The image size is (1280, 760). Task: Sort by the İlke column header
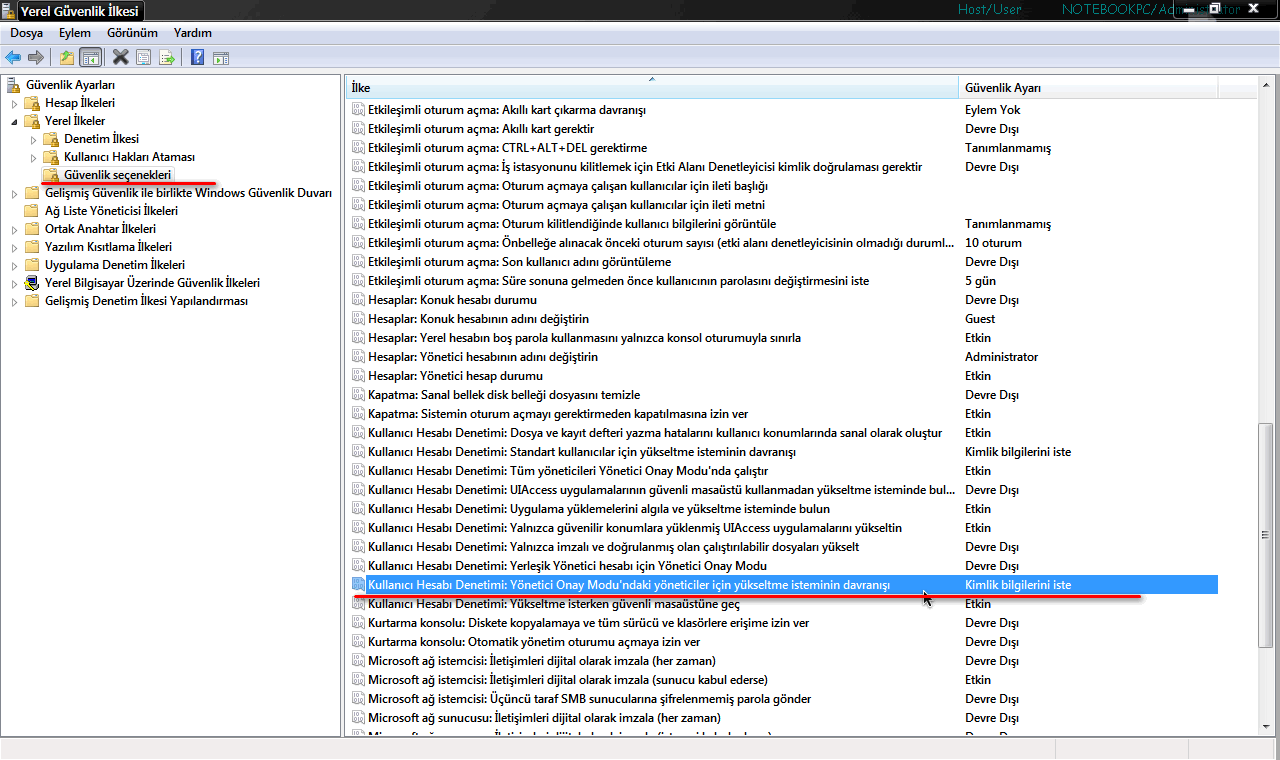coord(652,88)
